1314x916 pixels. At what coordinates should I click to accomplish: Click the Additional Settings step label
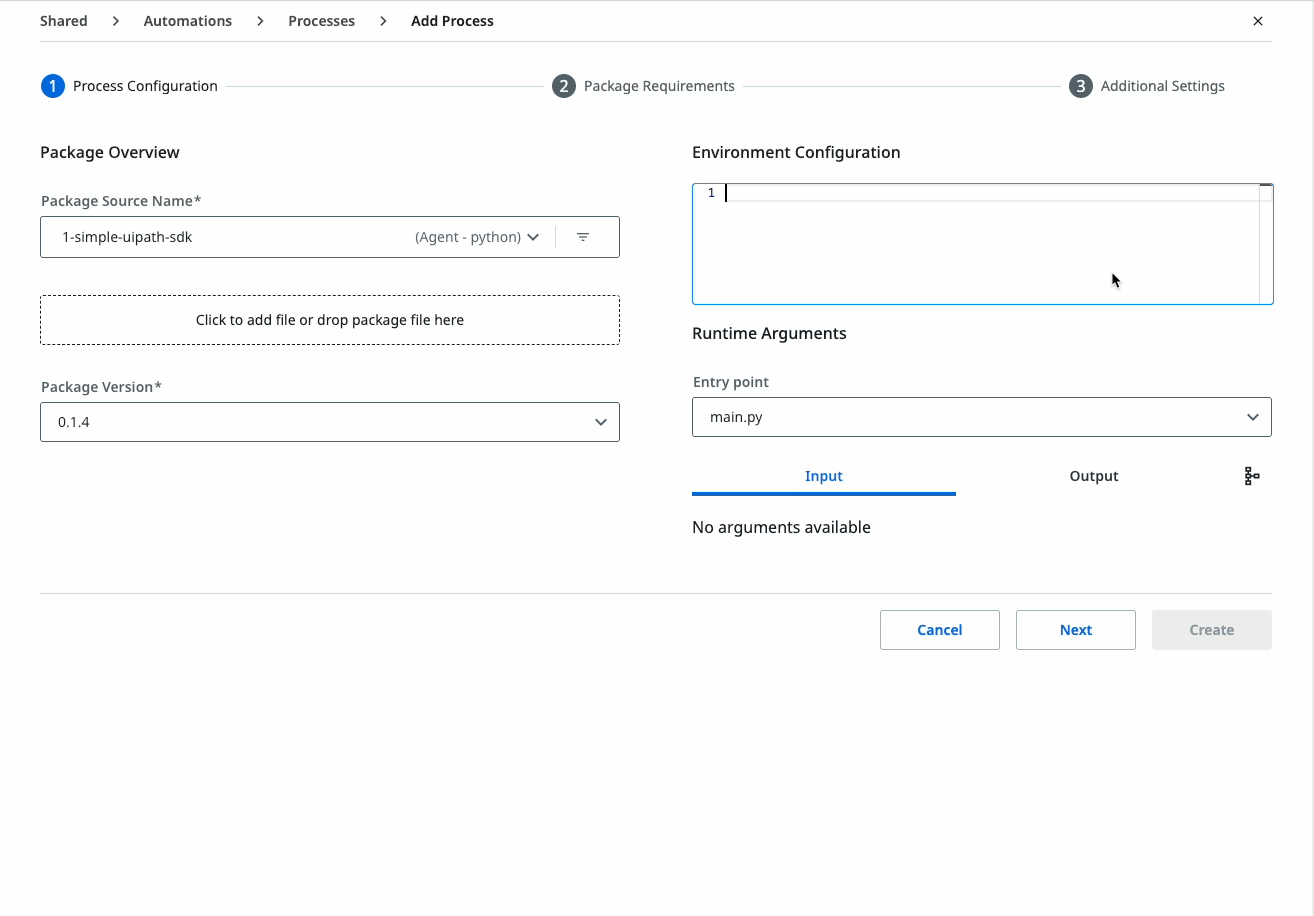click(x=1163, y=86)
